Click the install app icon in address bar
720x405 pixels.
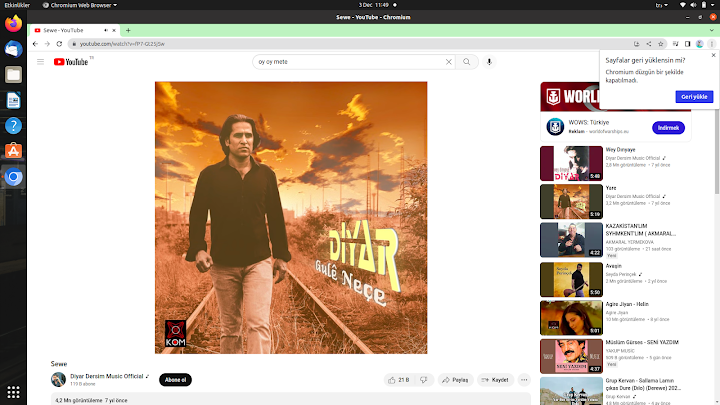(636, 44)
